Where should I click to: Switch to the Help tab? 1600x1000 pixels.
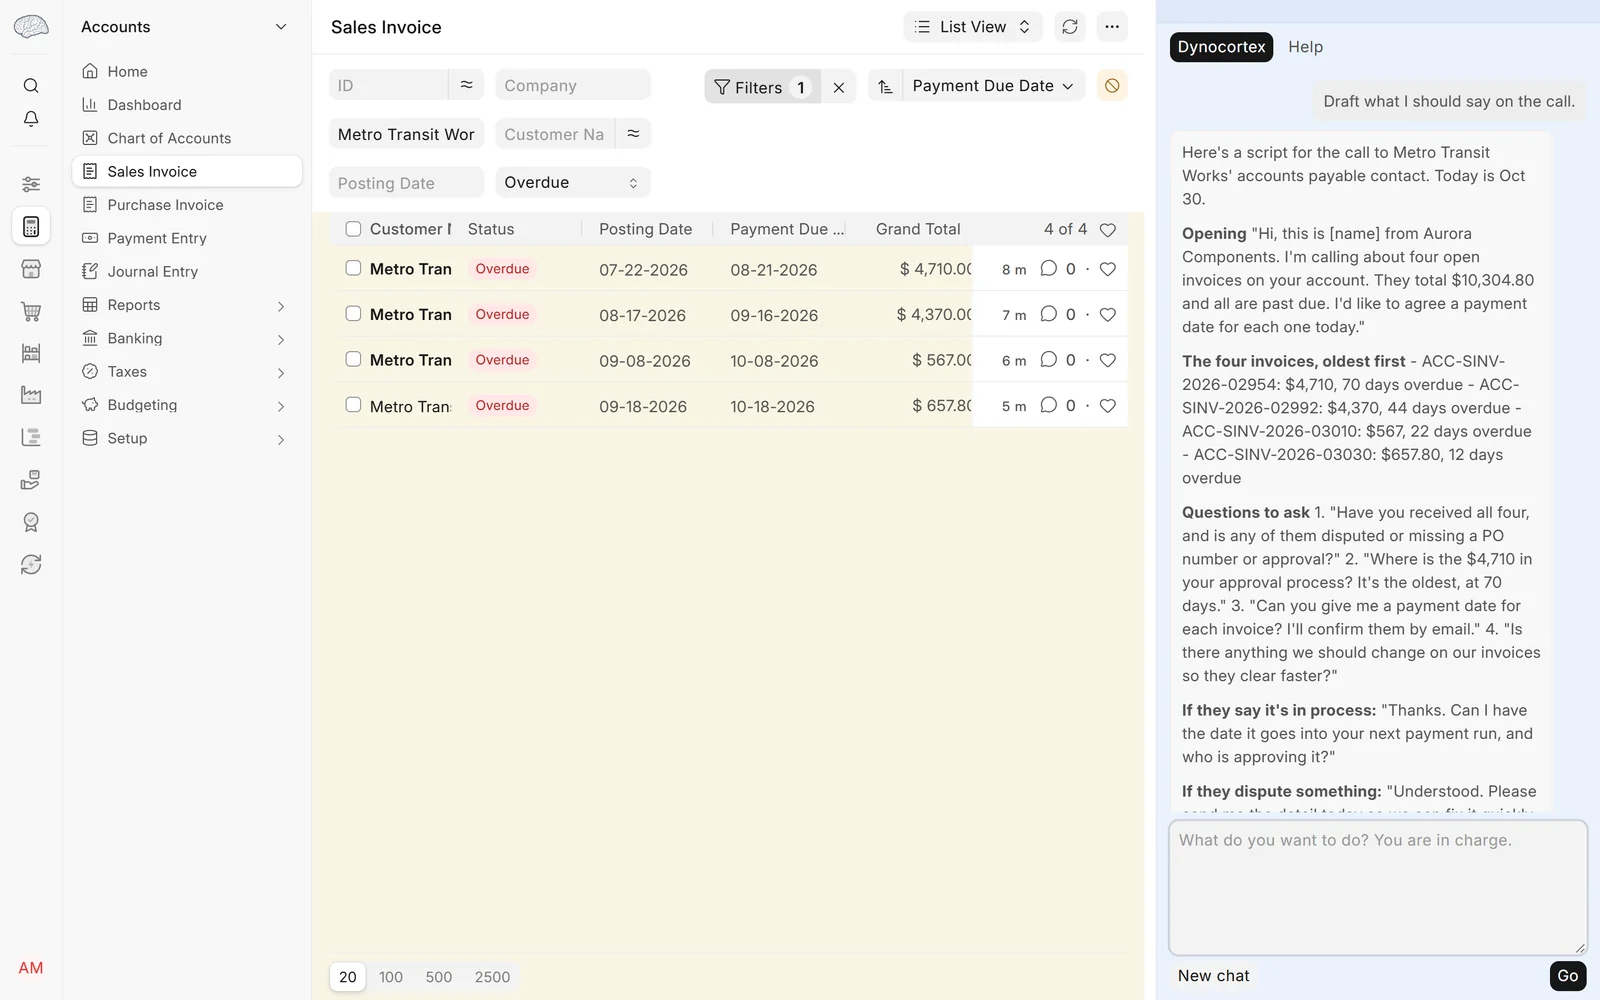click(1305, 47)
